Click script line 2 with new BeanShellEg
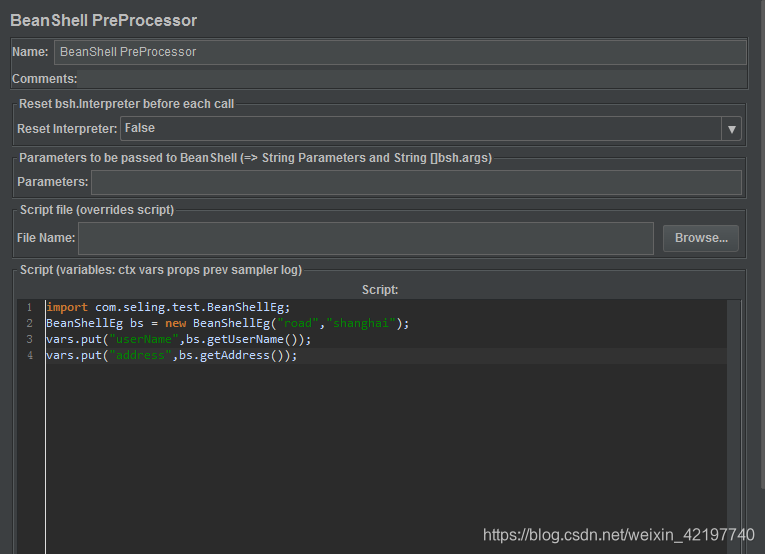This screenshot has width=765, height=554. pyautogui.click(x=228, y=323)
